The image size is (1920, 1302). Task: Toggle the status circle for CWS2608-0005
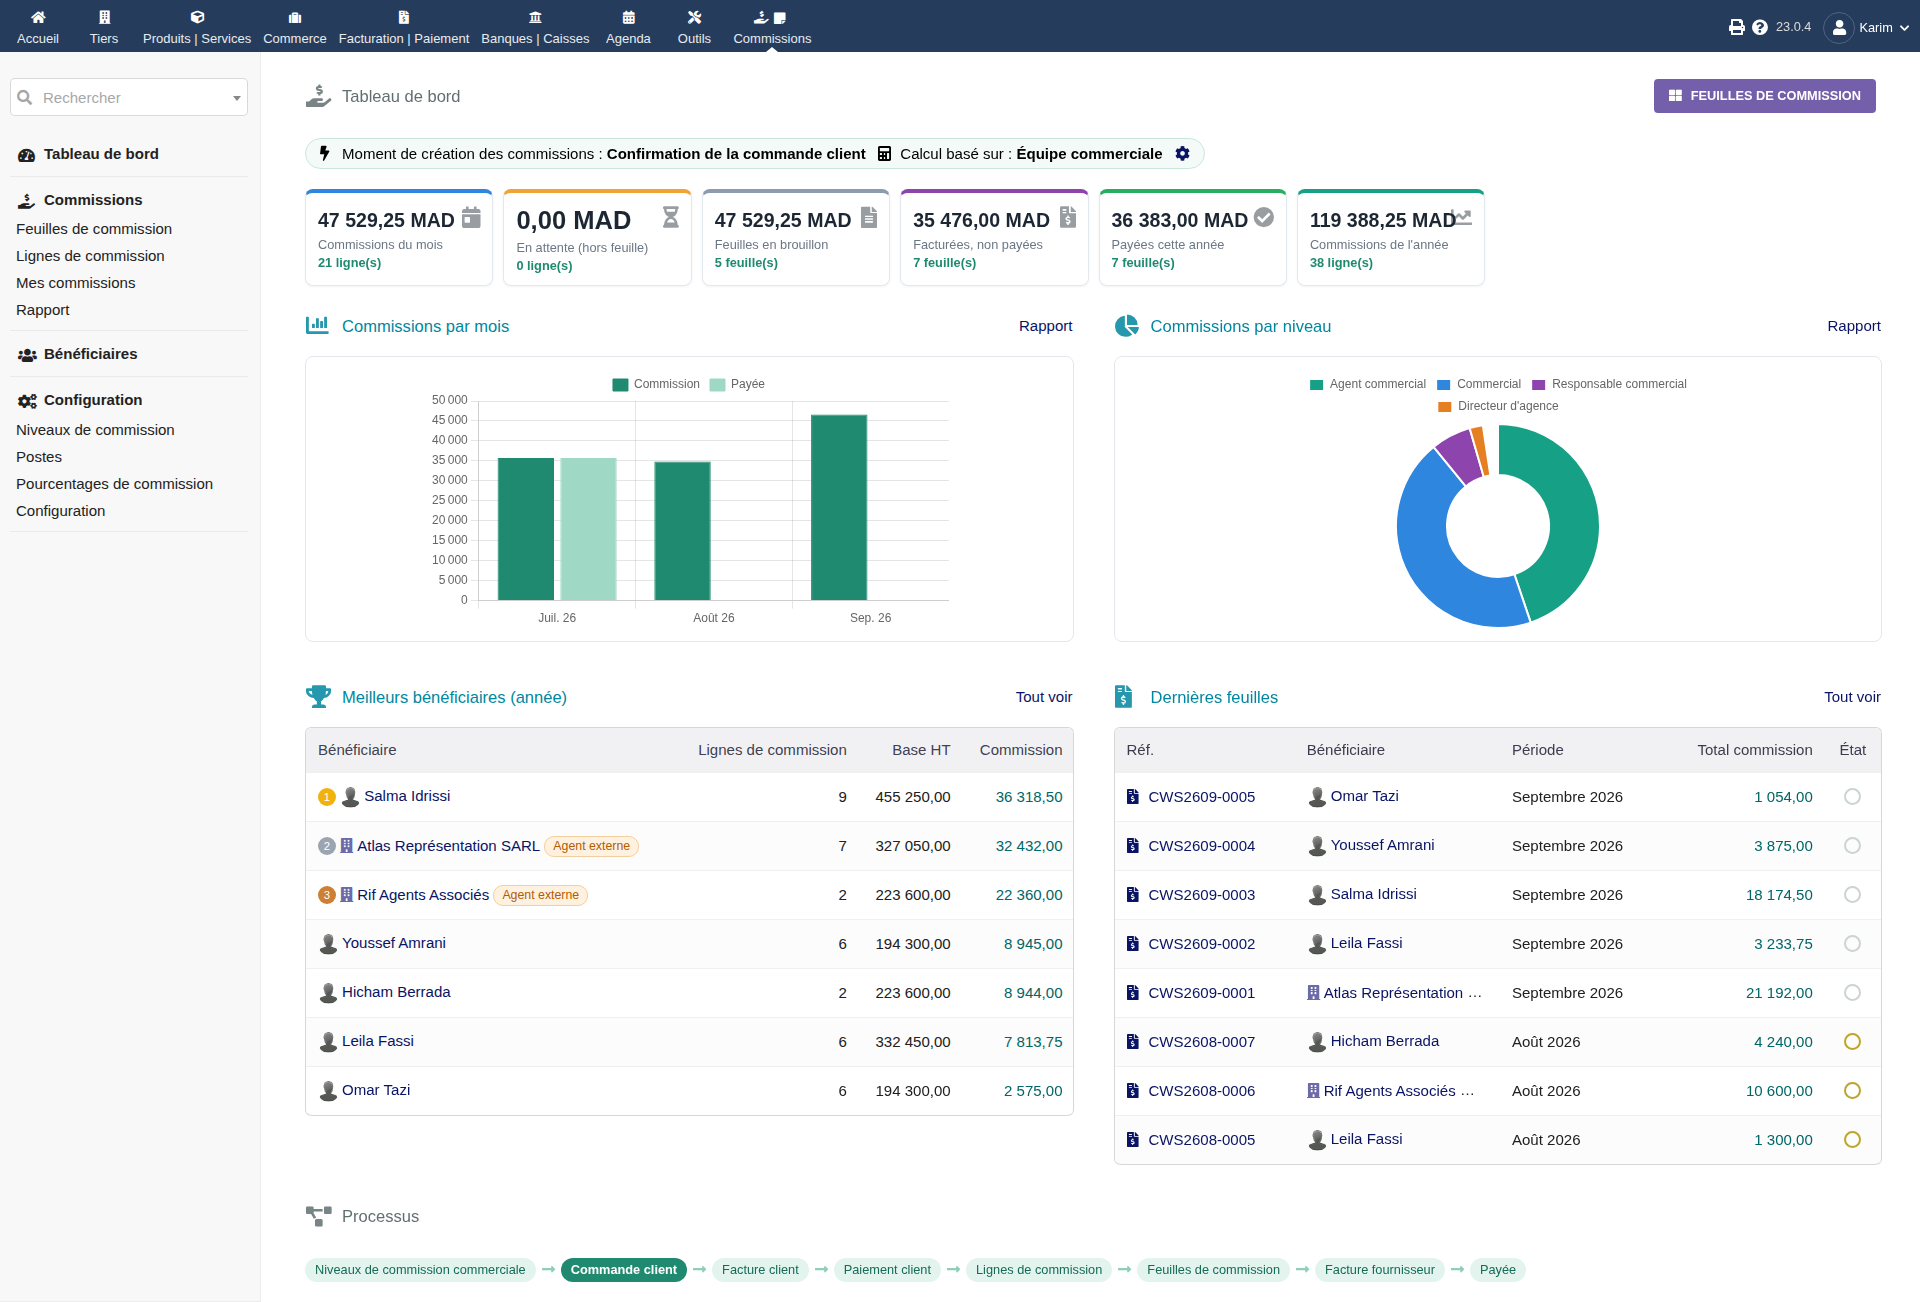coord(1852,1140)
